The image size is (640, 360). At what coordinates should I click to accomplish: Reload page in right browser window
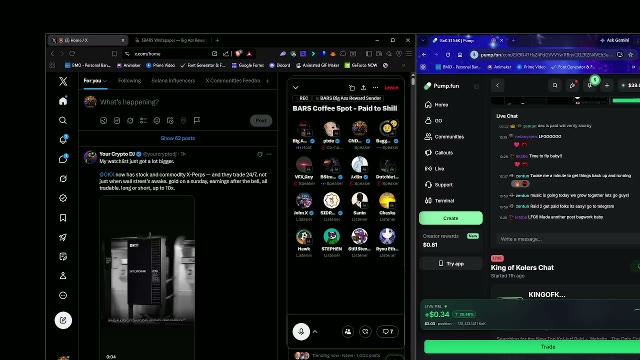point(448,55)
